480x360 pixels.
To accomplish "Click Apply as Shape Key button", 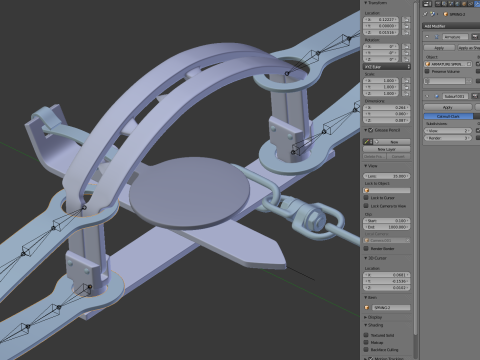I will 469,48.
